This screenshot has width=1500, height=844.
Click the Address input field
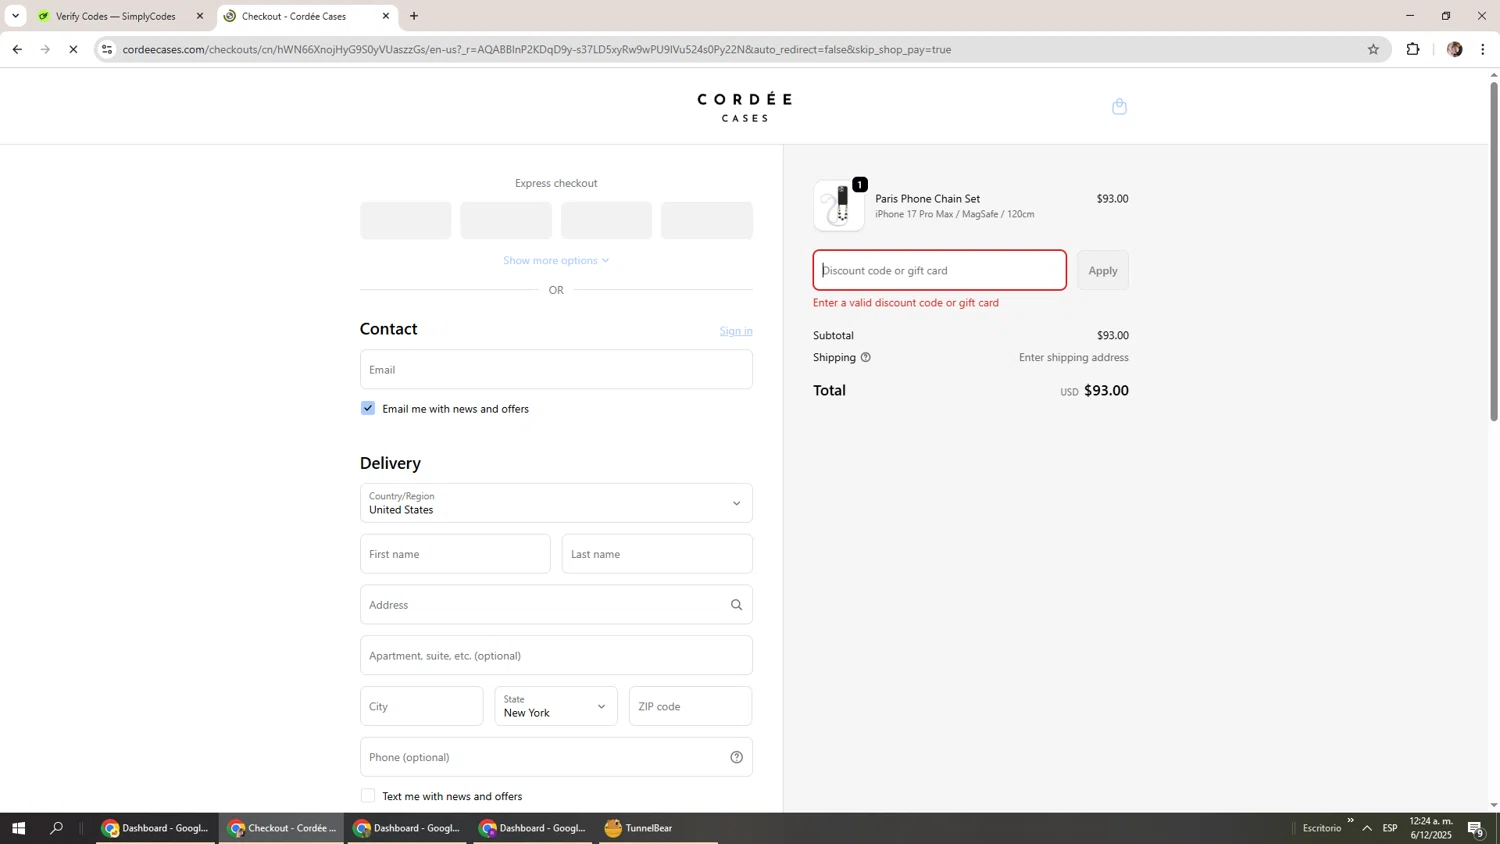tap(556, 605)
